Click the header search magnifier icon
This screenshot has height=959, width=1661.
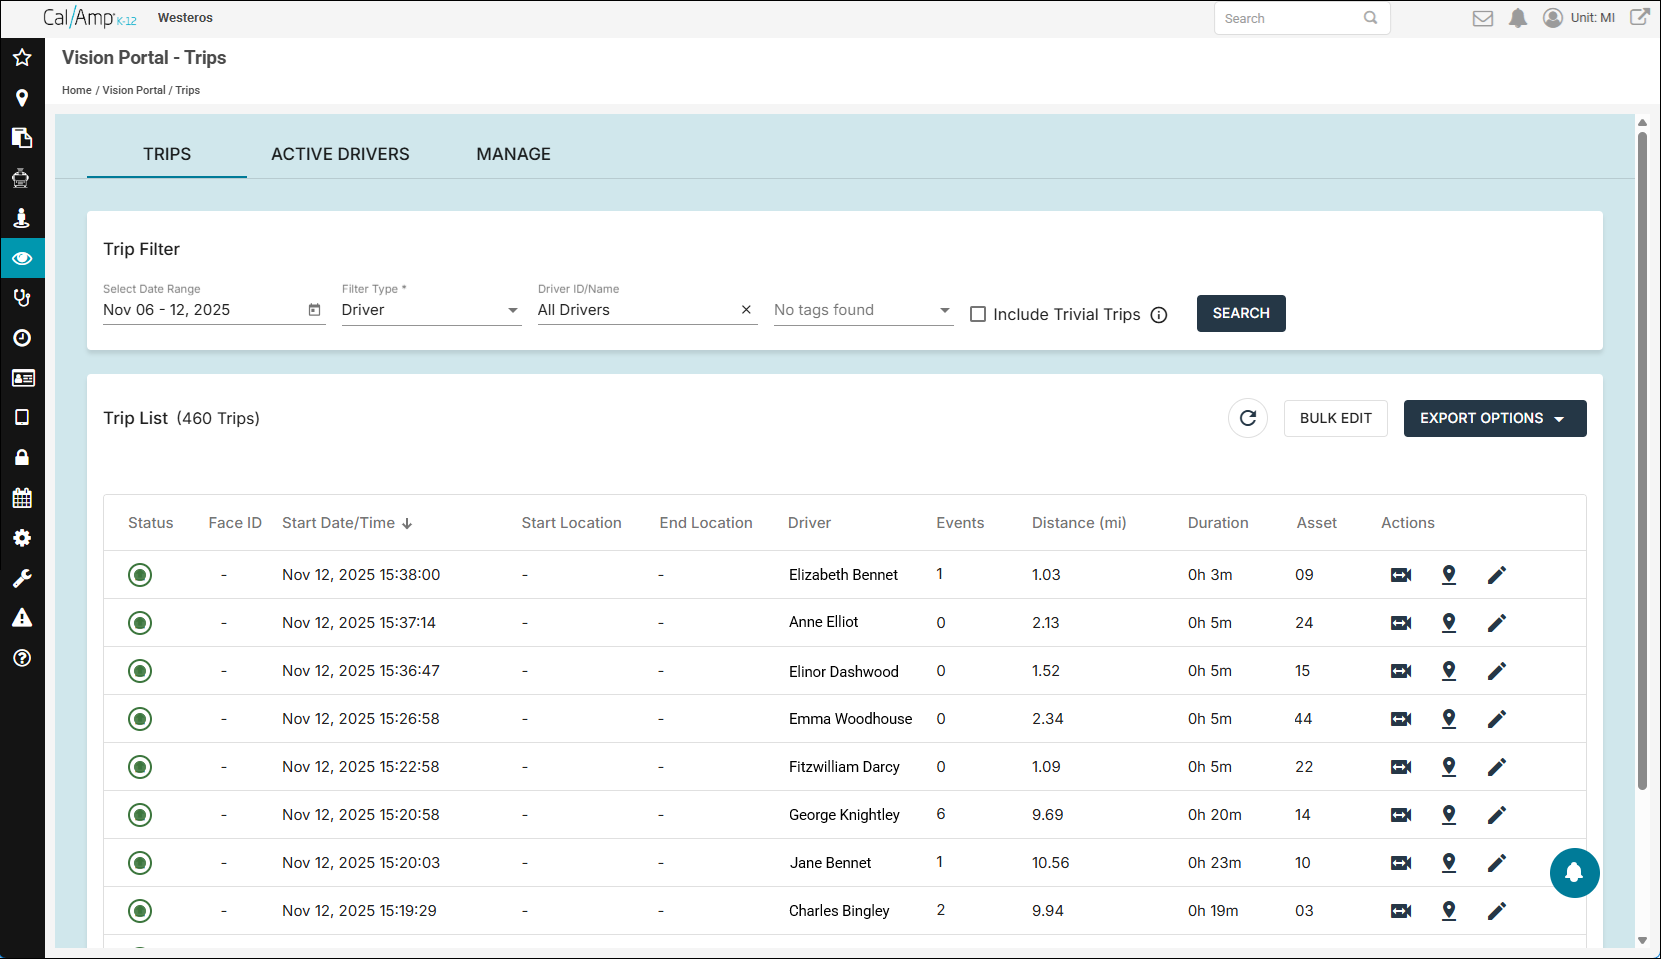tap(1371, 18)
